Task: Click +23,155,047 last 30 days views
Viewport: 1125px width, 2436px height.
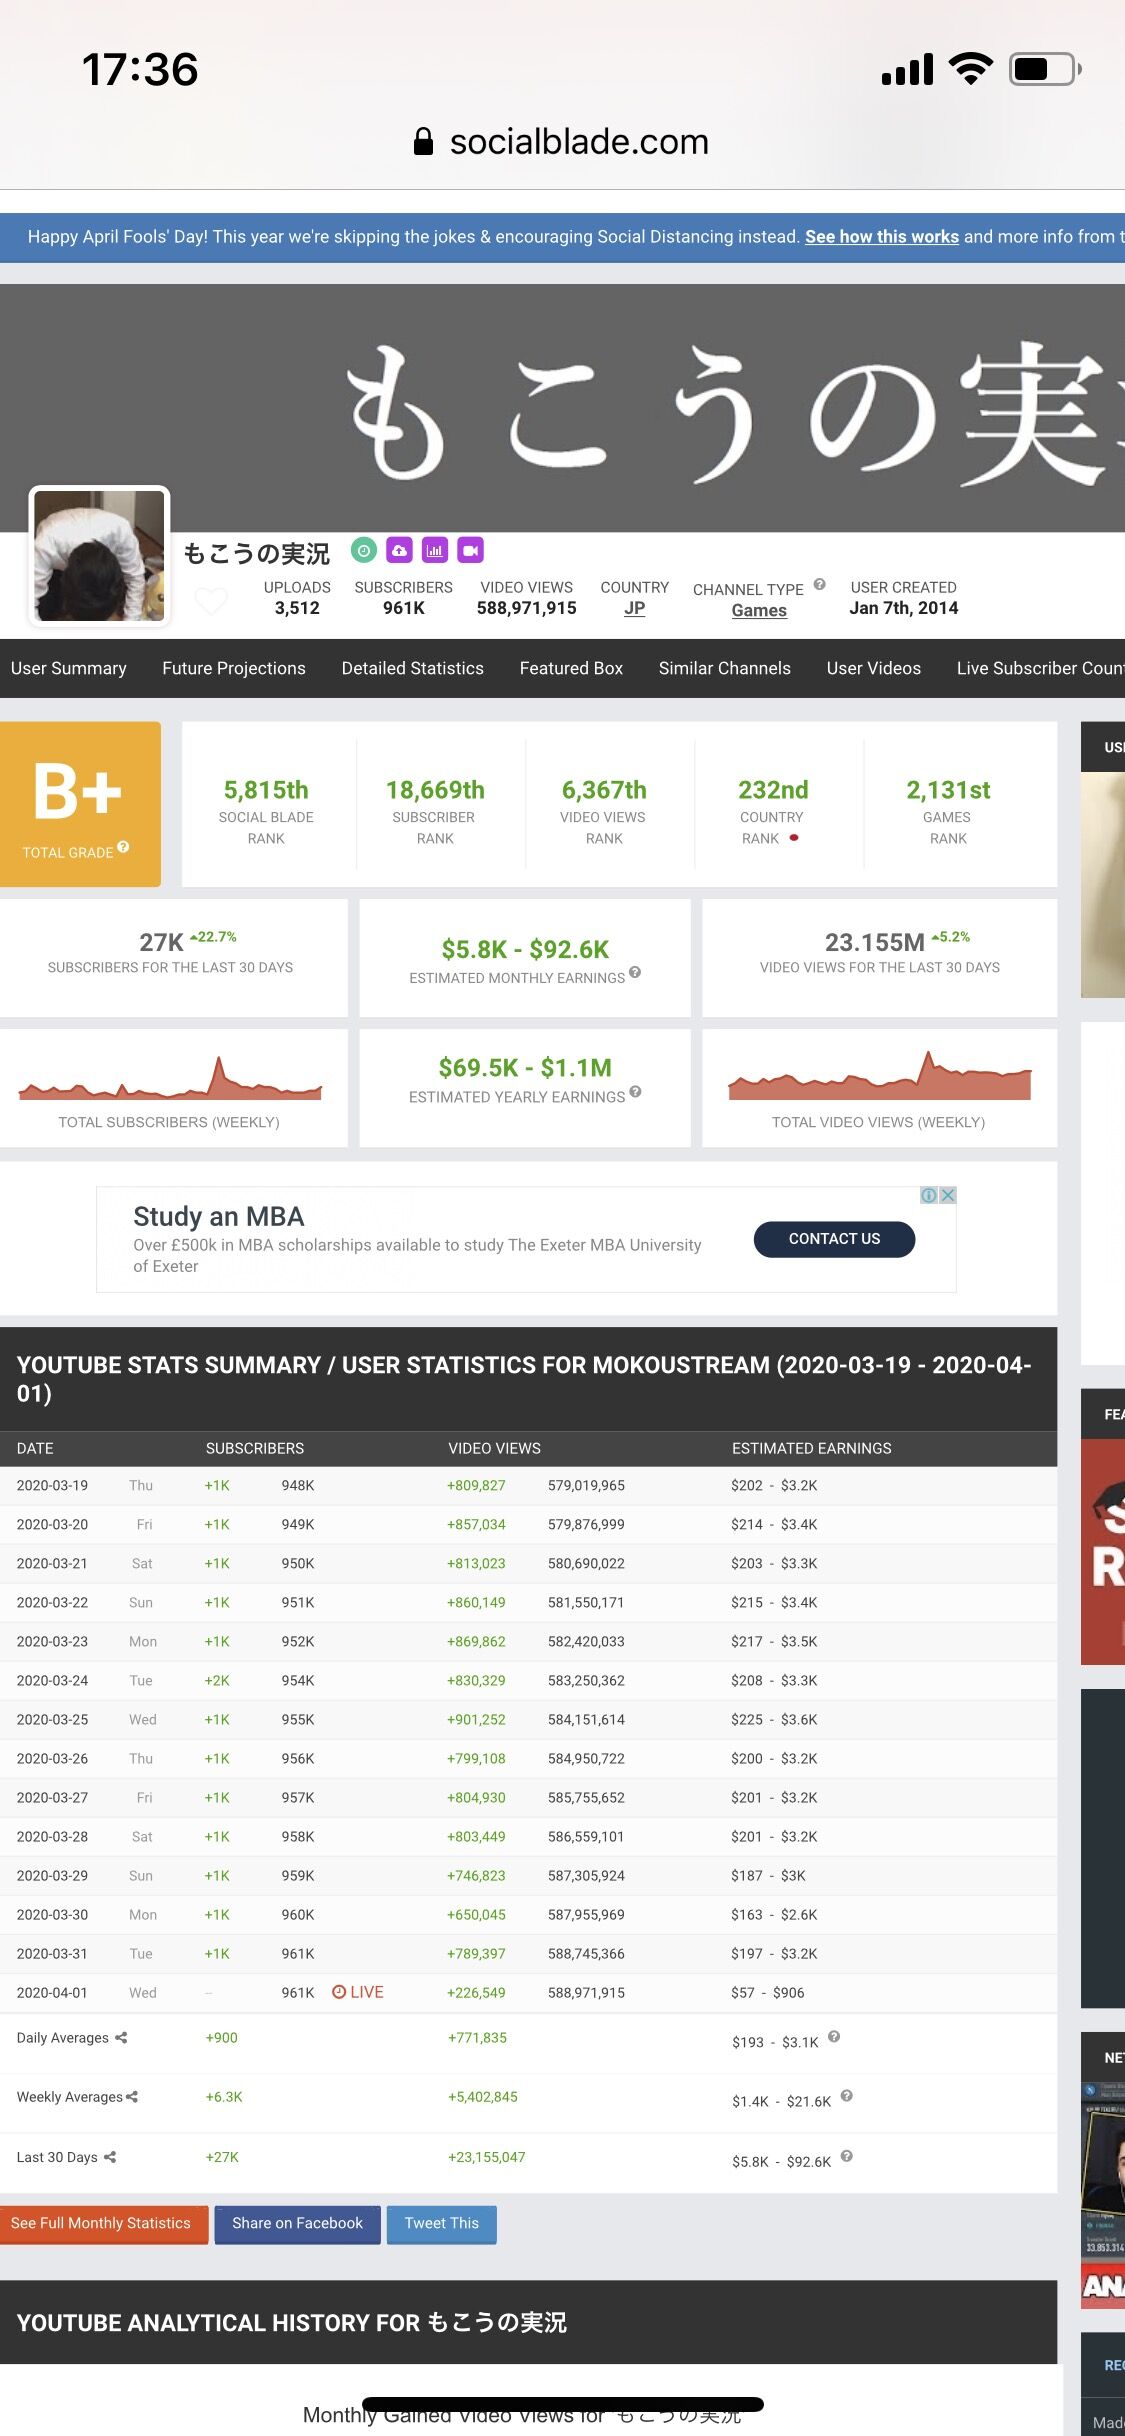Action: [x=486, y=2157]
